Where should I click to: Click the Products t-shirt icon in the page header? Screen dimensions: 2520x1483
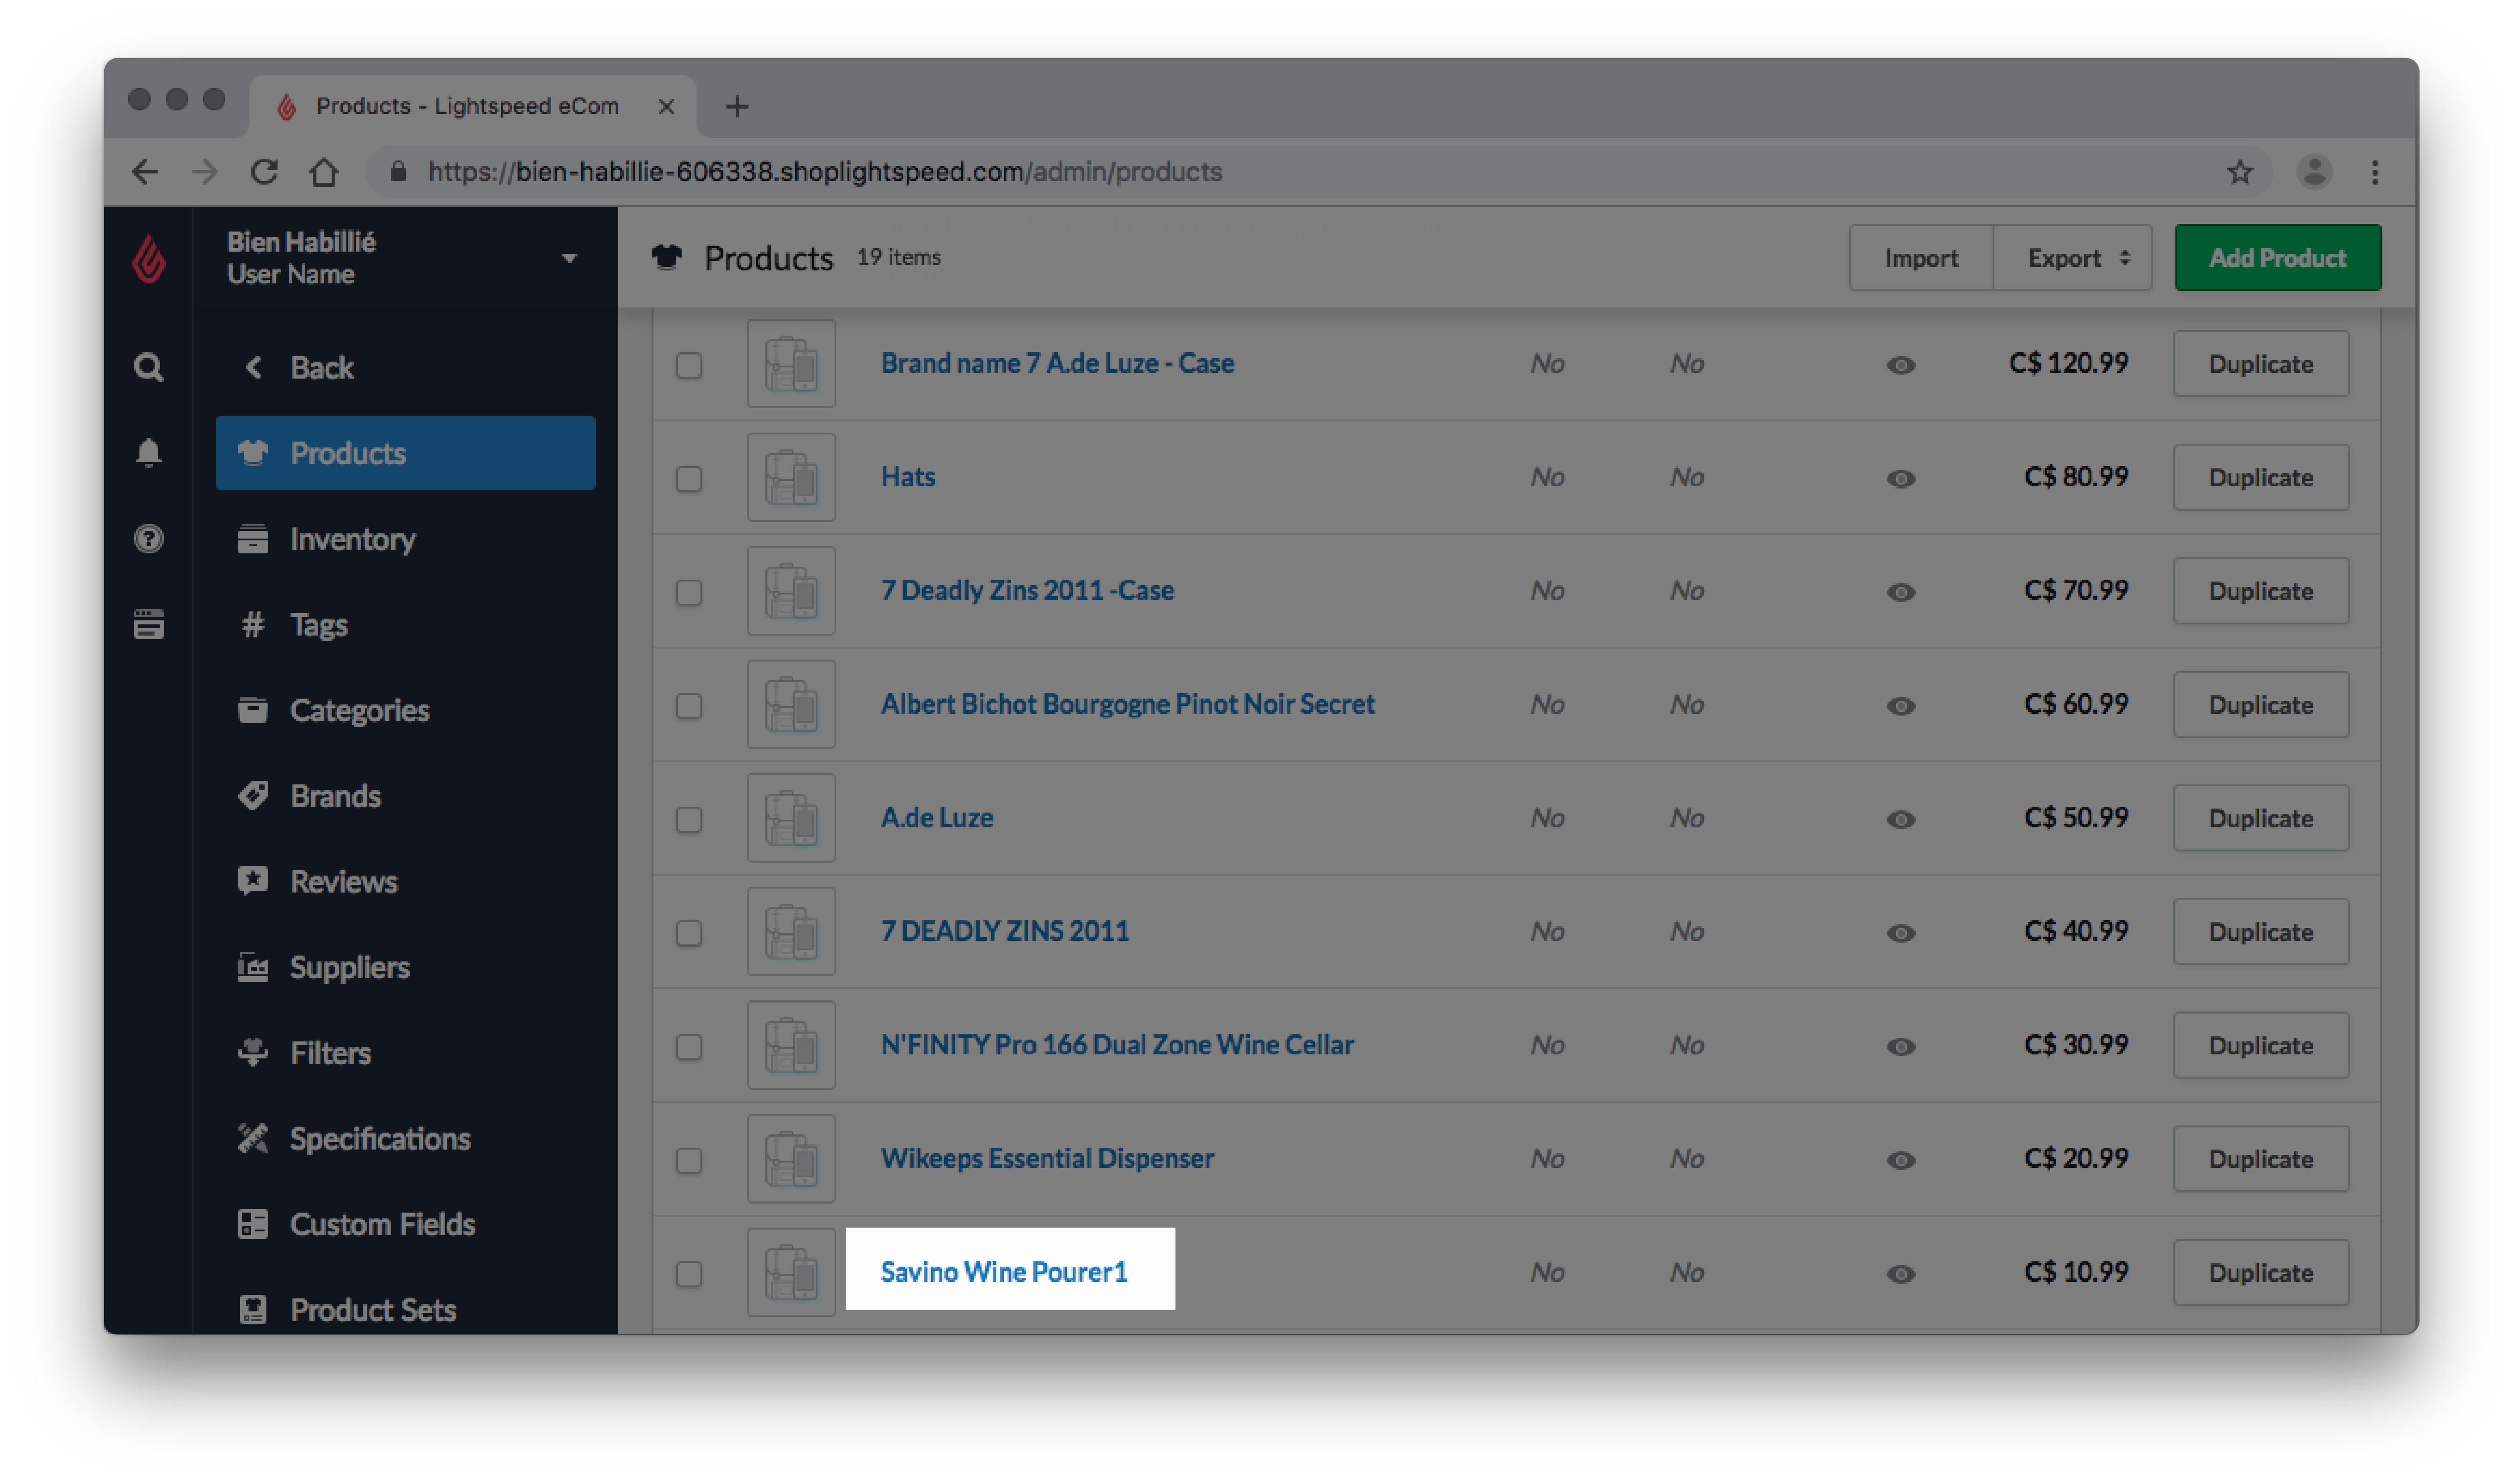pyautogui.click(x=667, y=257)
